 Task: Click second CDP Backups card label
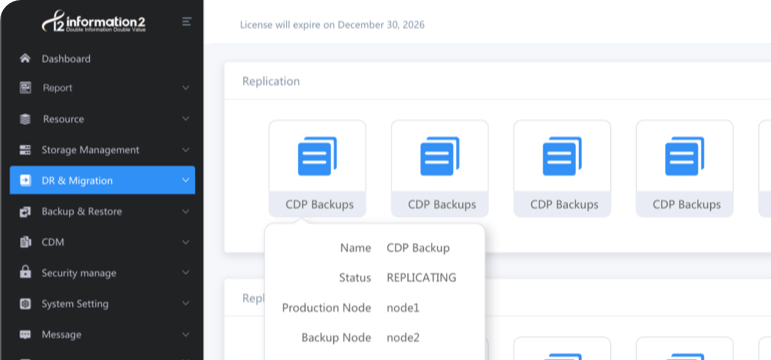[442, 205]
